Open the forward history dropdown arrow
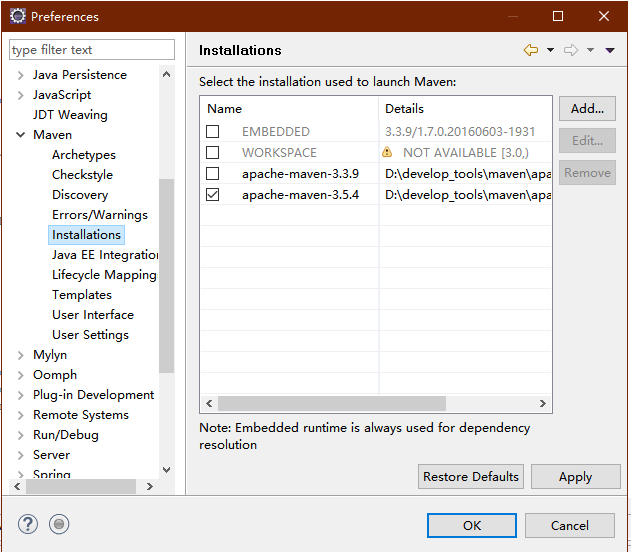 (x=590, y=50)
